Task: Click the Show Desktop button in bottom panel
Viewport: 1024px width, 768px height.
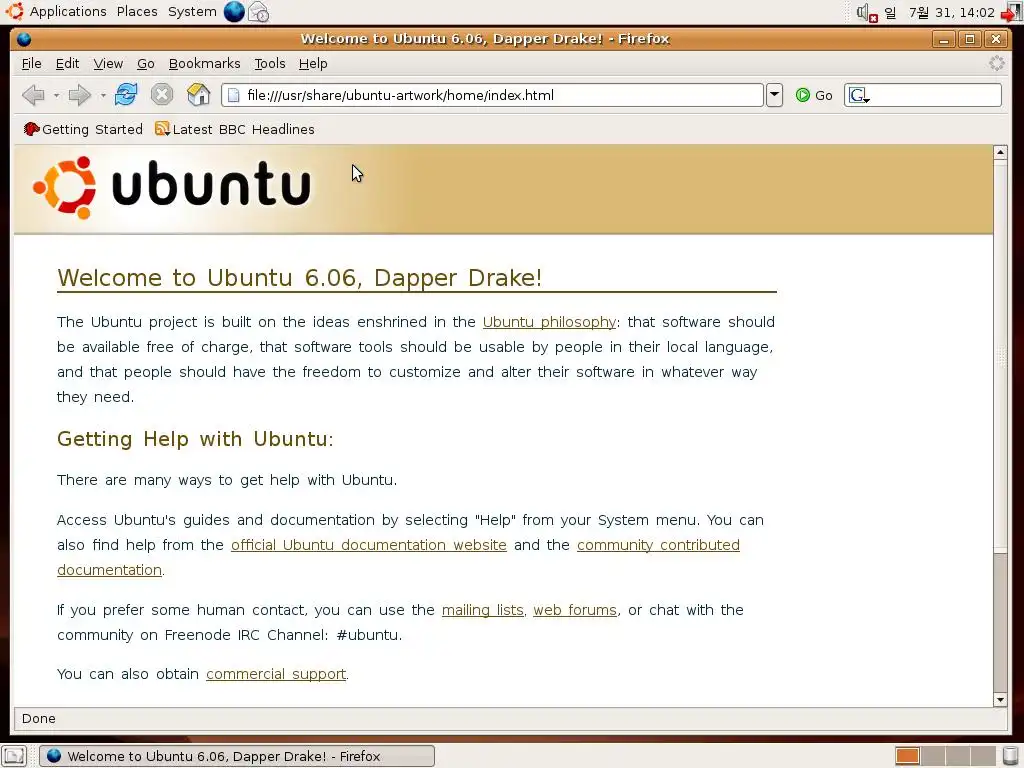Action: 14,756
